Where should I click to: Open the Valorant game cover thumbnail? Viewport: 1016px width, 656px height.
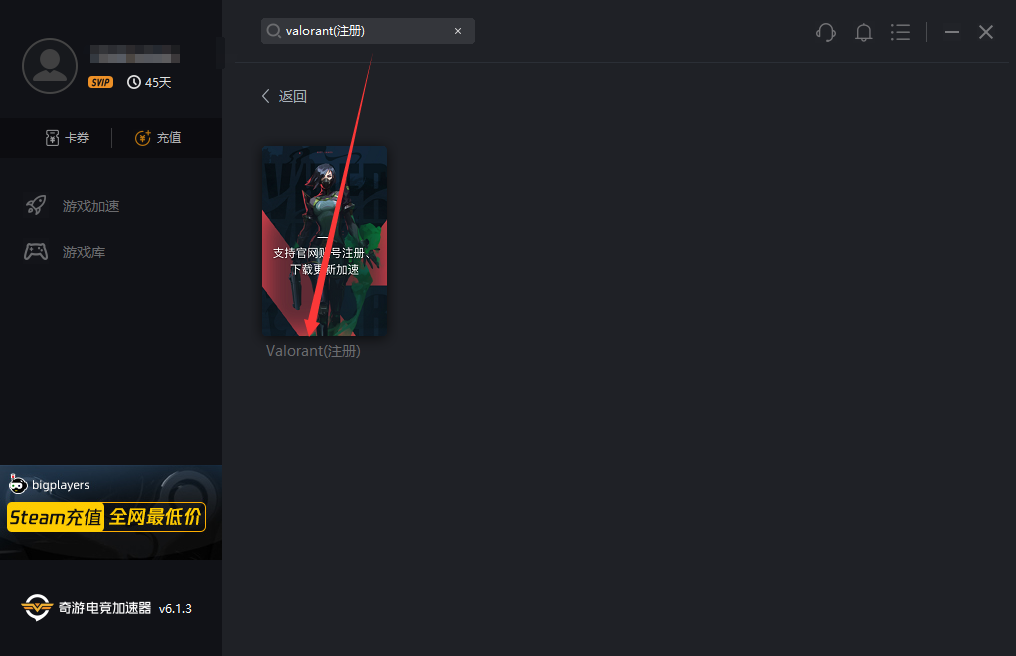point(324,241)
